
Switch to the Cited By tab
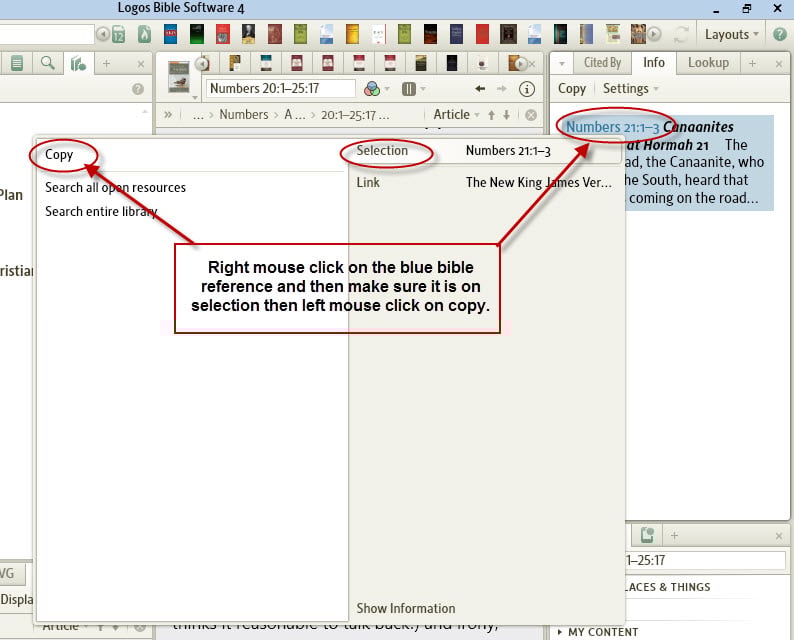[602, 63]
